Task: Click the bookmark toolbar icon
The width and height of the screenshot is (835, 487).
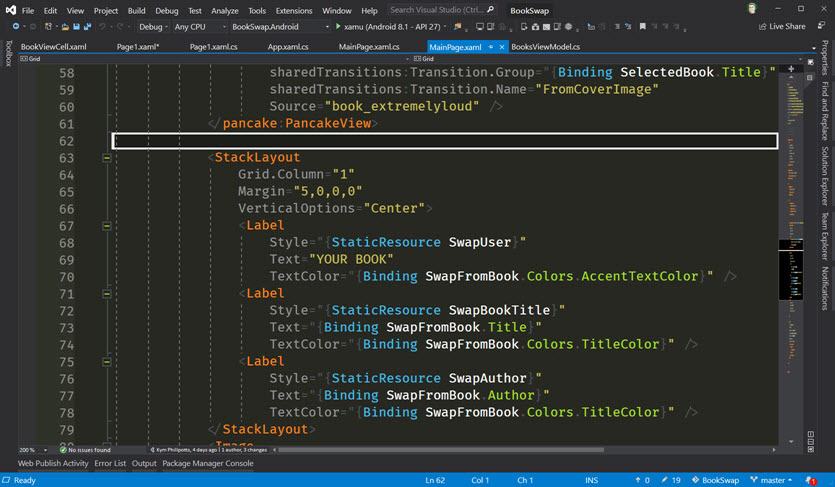Action: pyautogui.click(x=643, y=26)
